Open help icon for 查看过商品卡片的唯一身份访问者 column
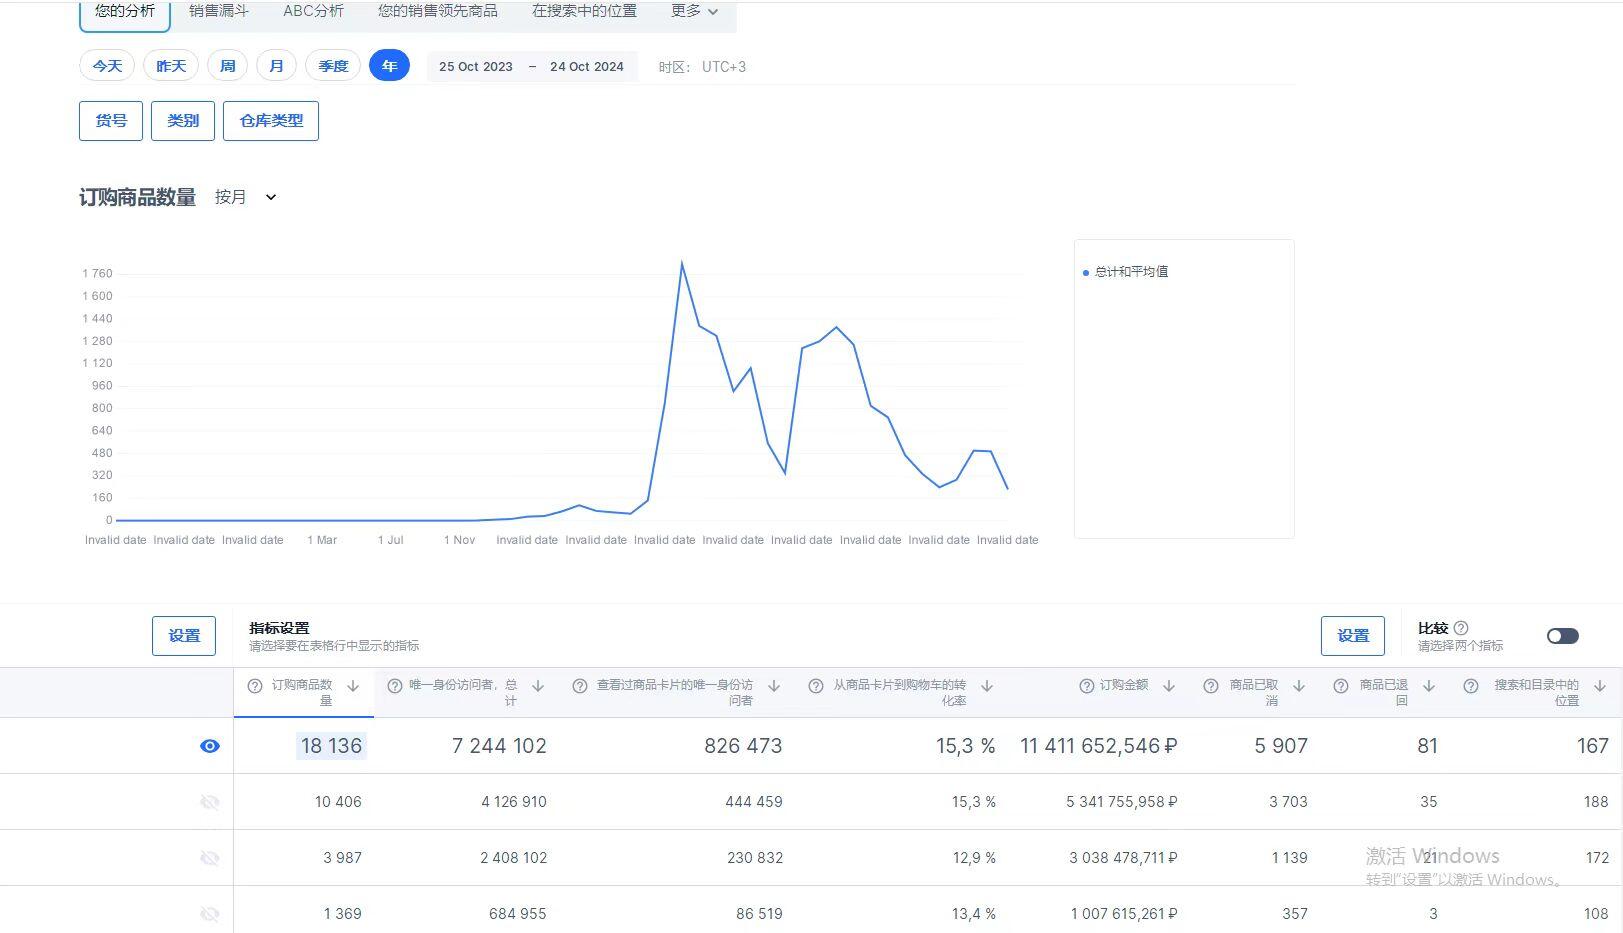Image resolution: width=1623 pixels, height=933 pixels. click(580, 686)
